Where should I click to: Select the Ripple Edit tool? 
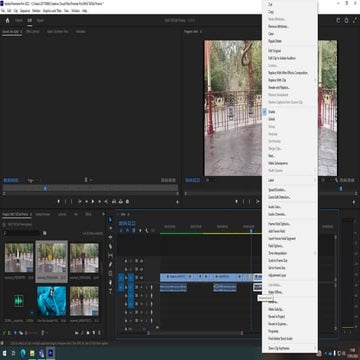[110, 237]
